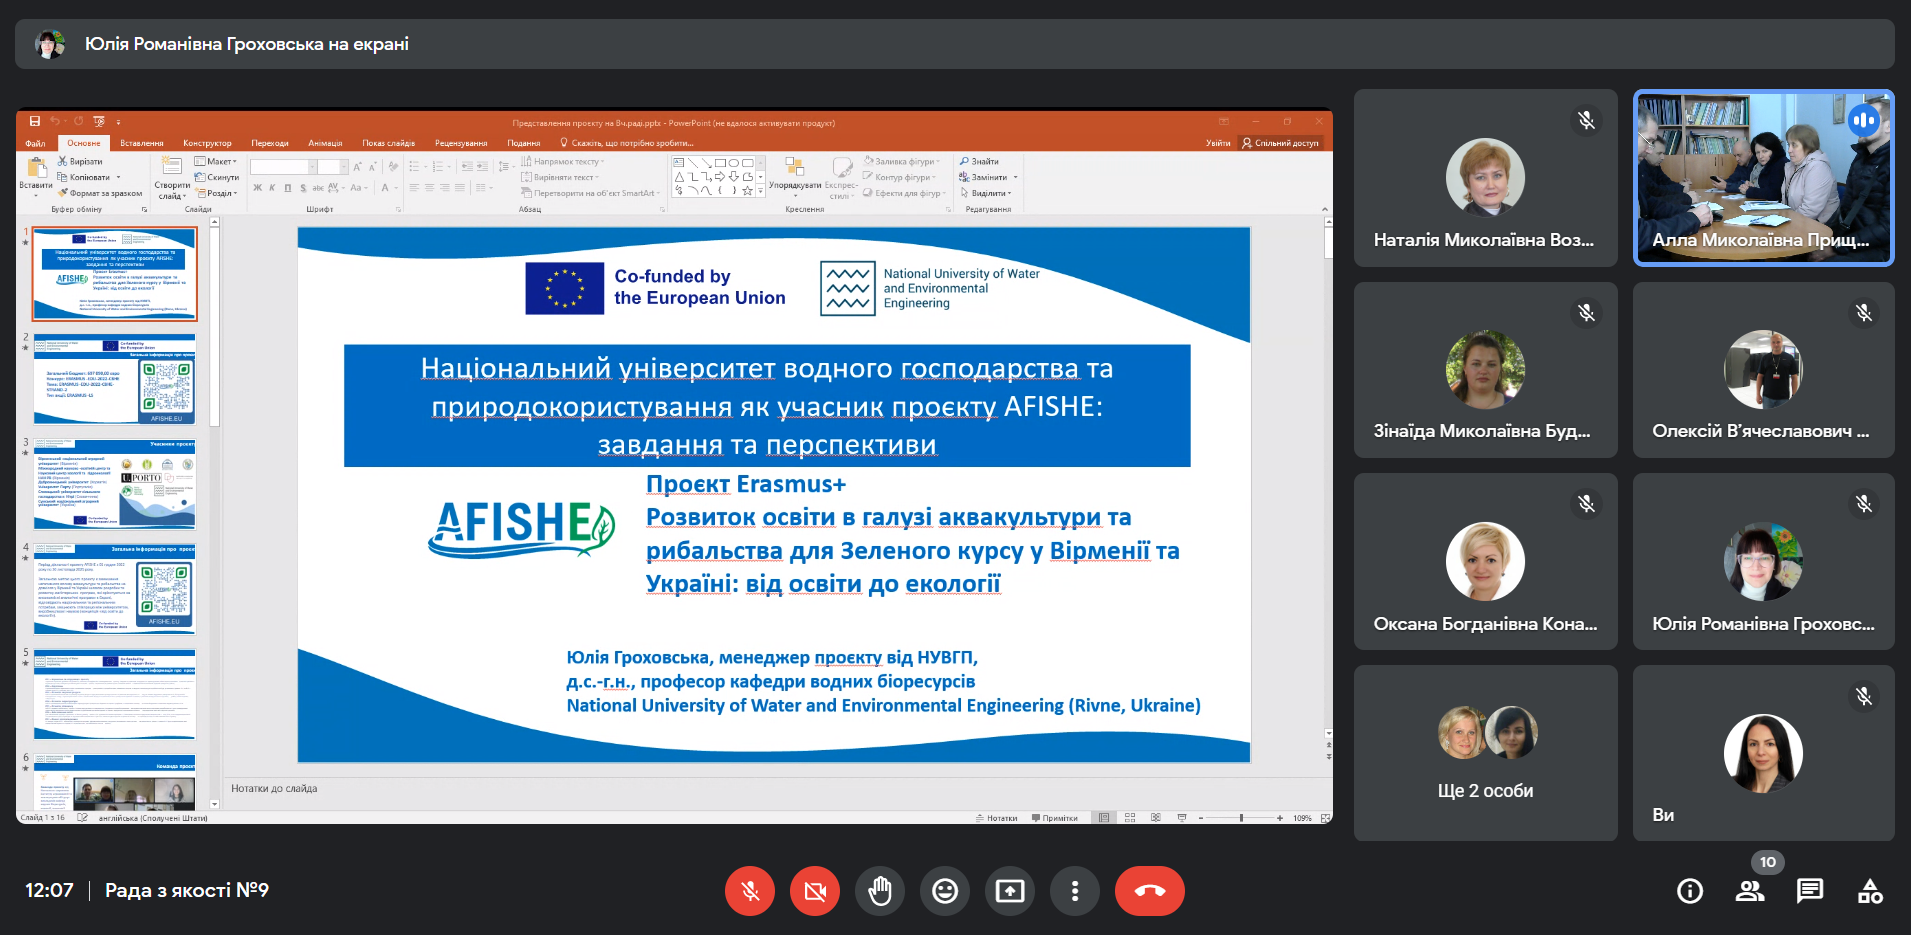
Task: Open the chat panel
Action: [x=1810, y=891]
